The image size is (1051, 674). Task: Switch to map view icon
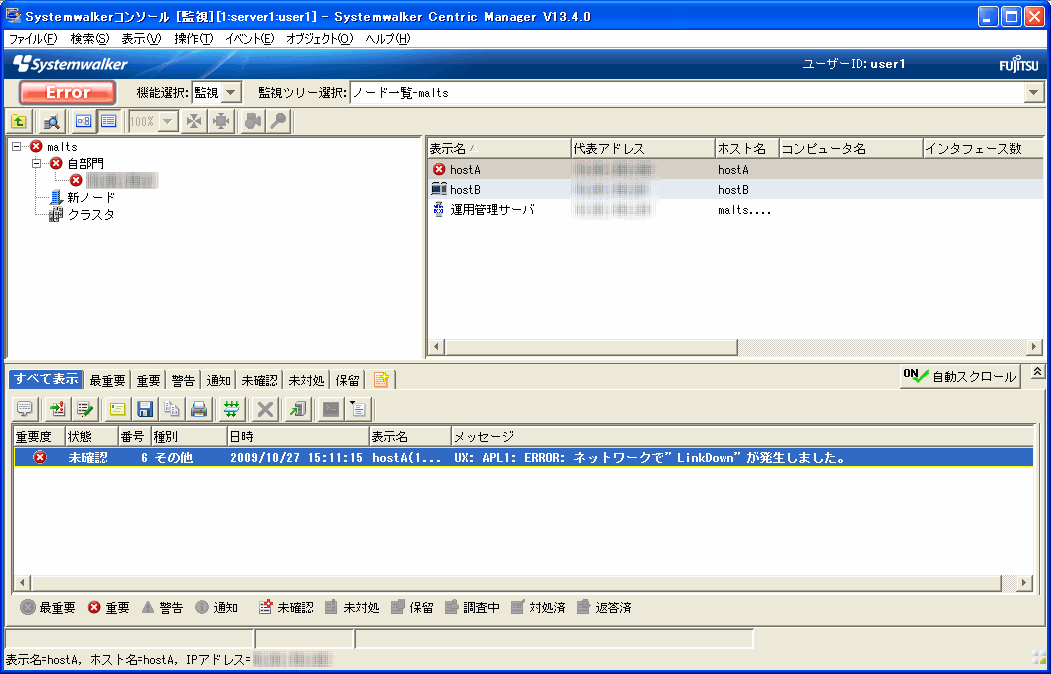[83, 121]
